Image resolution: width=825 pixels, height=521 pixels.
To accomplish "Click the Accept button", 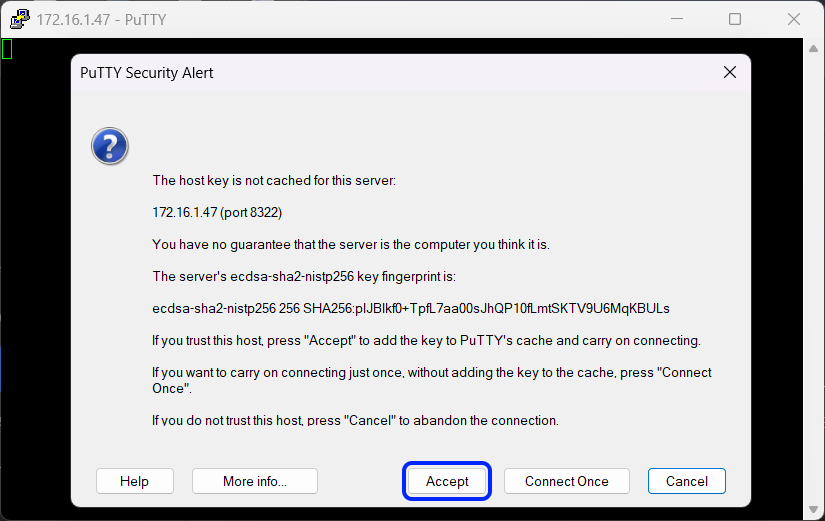I will click(447, 481).
